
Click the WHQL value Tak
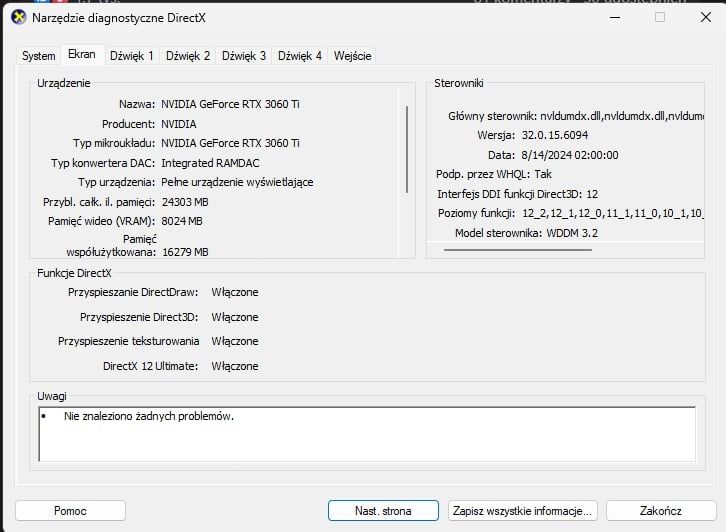[x=543, y=175]
